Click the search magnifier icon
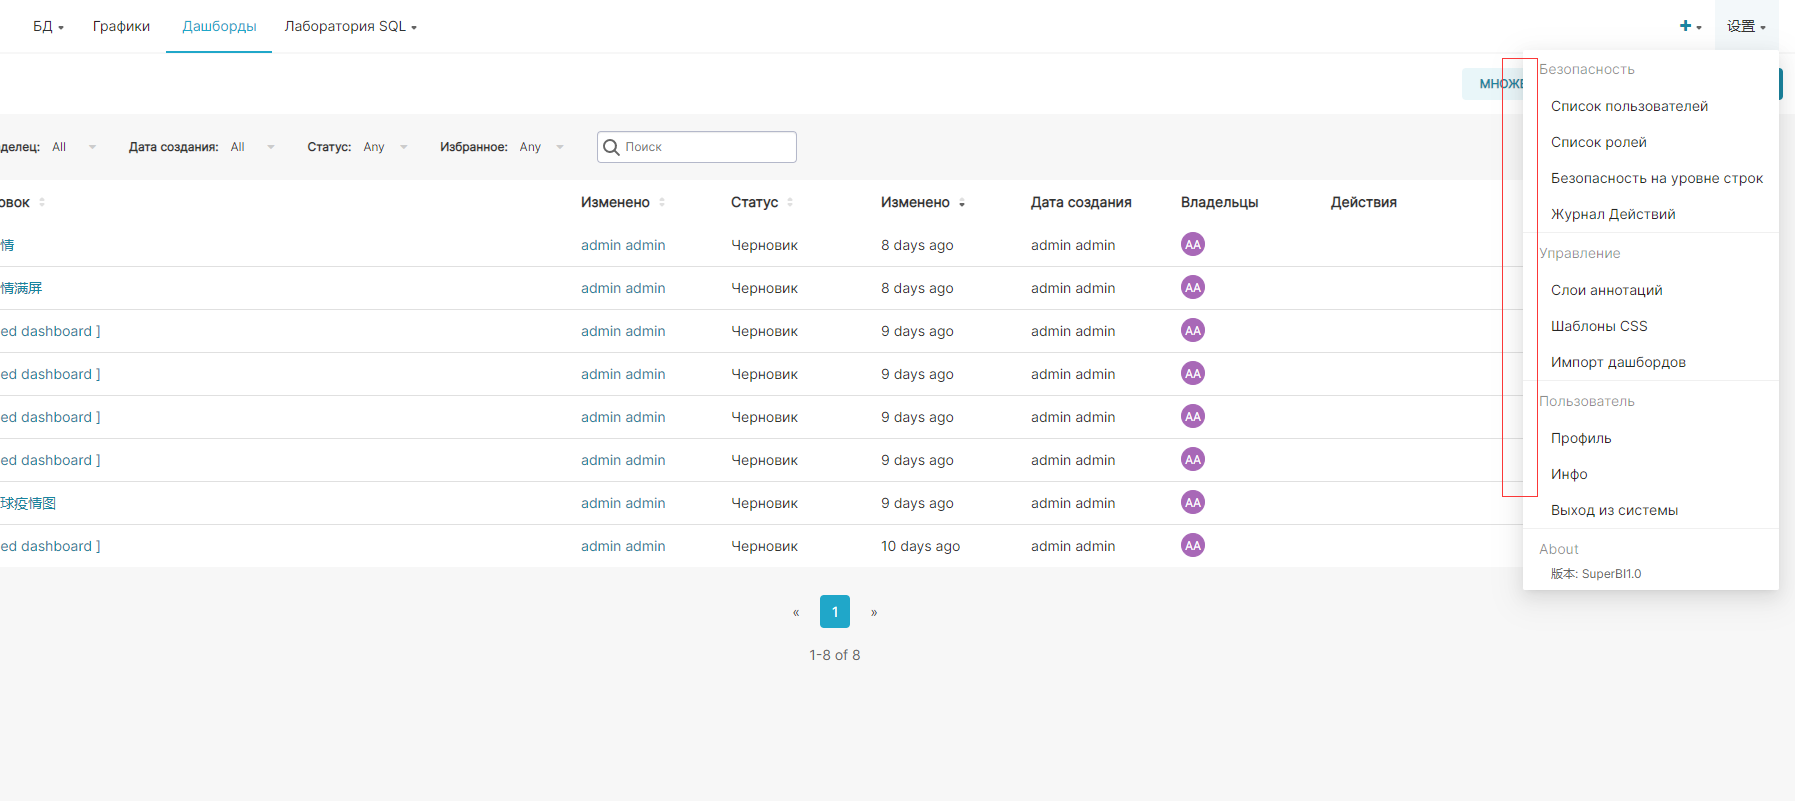Image resolution: width=1795 pixels, height=801 pixels. coord(611,147)
